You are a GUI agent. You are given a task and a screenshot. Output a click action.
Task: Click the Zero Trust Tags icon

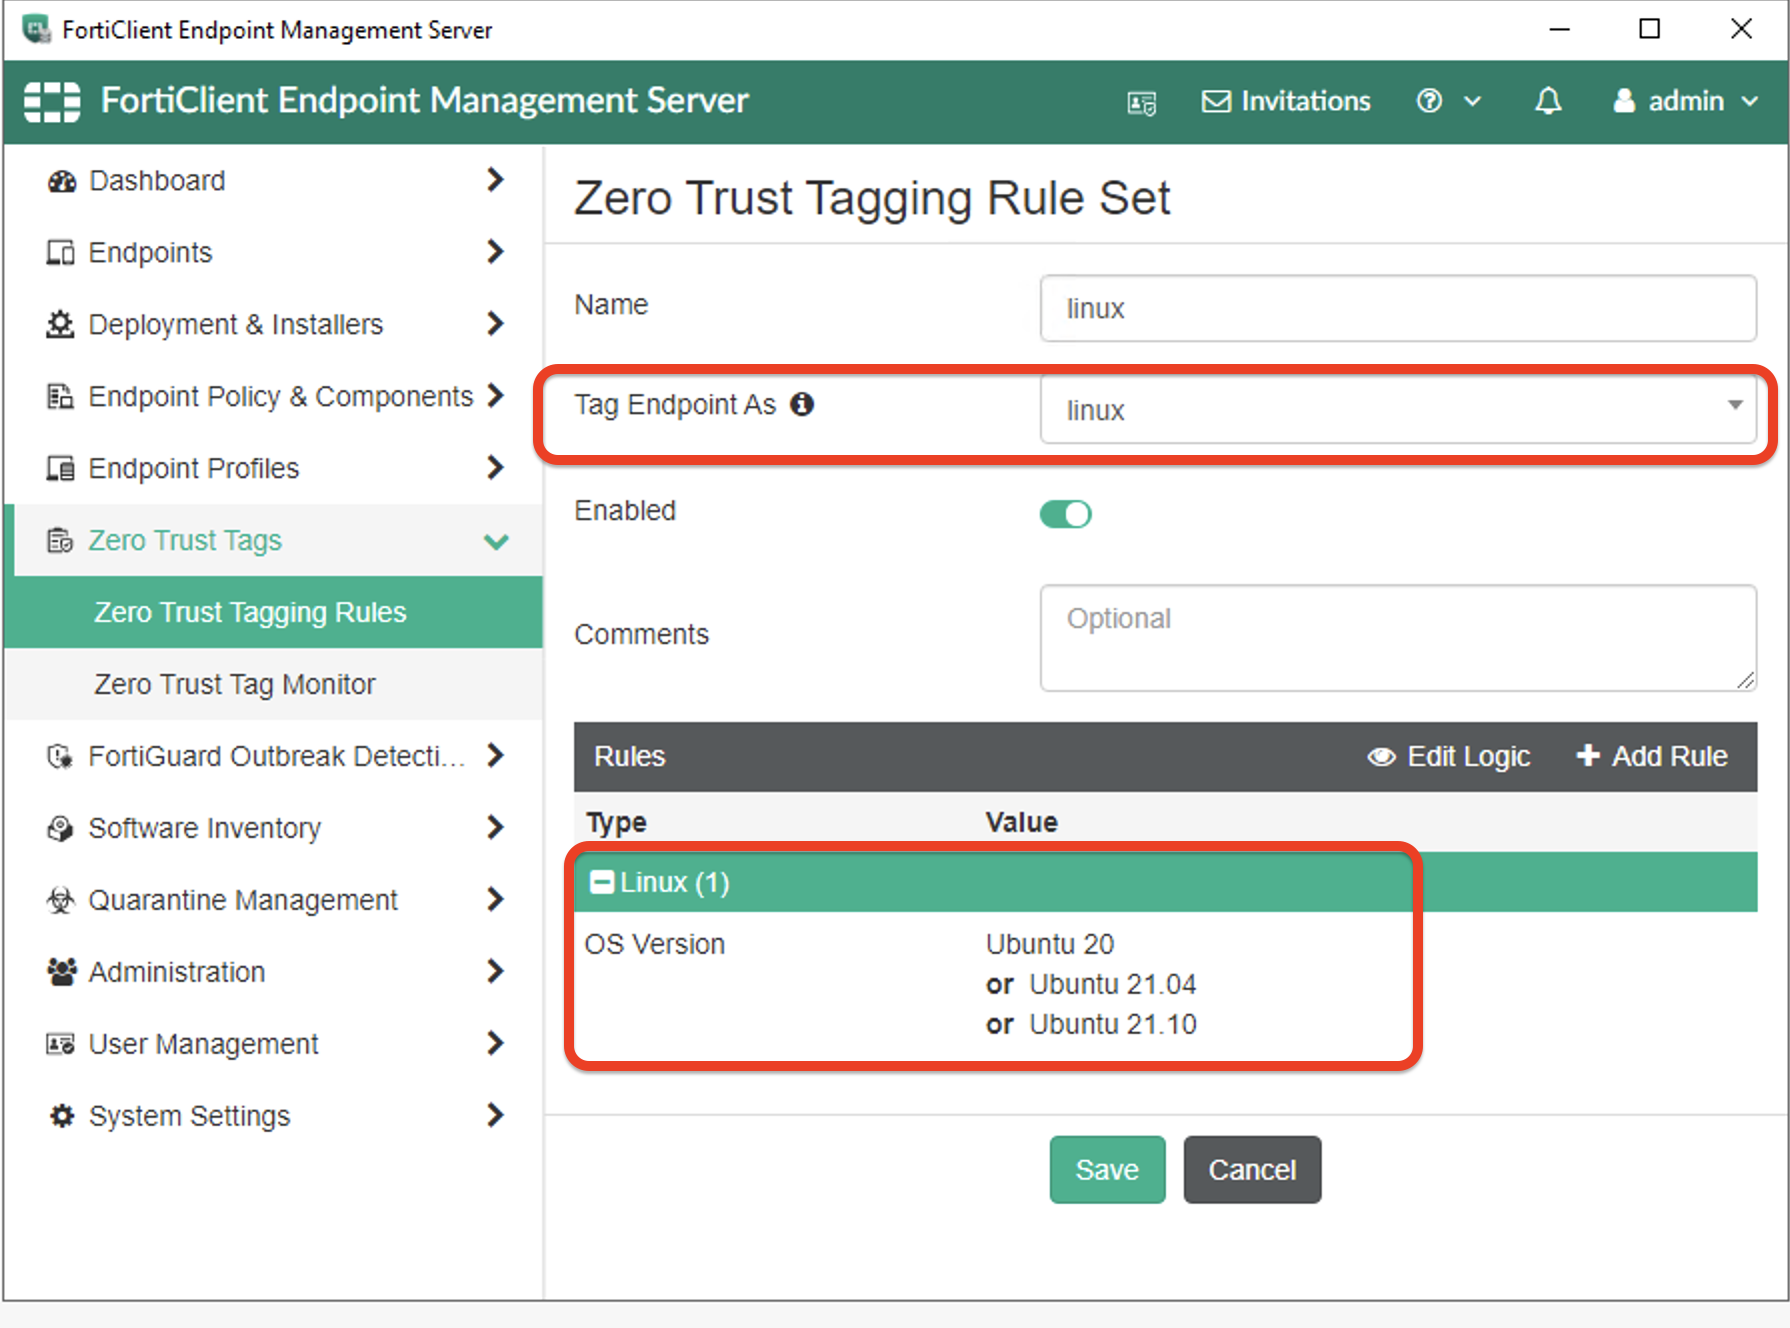tap(60, 541)
